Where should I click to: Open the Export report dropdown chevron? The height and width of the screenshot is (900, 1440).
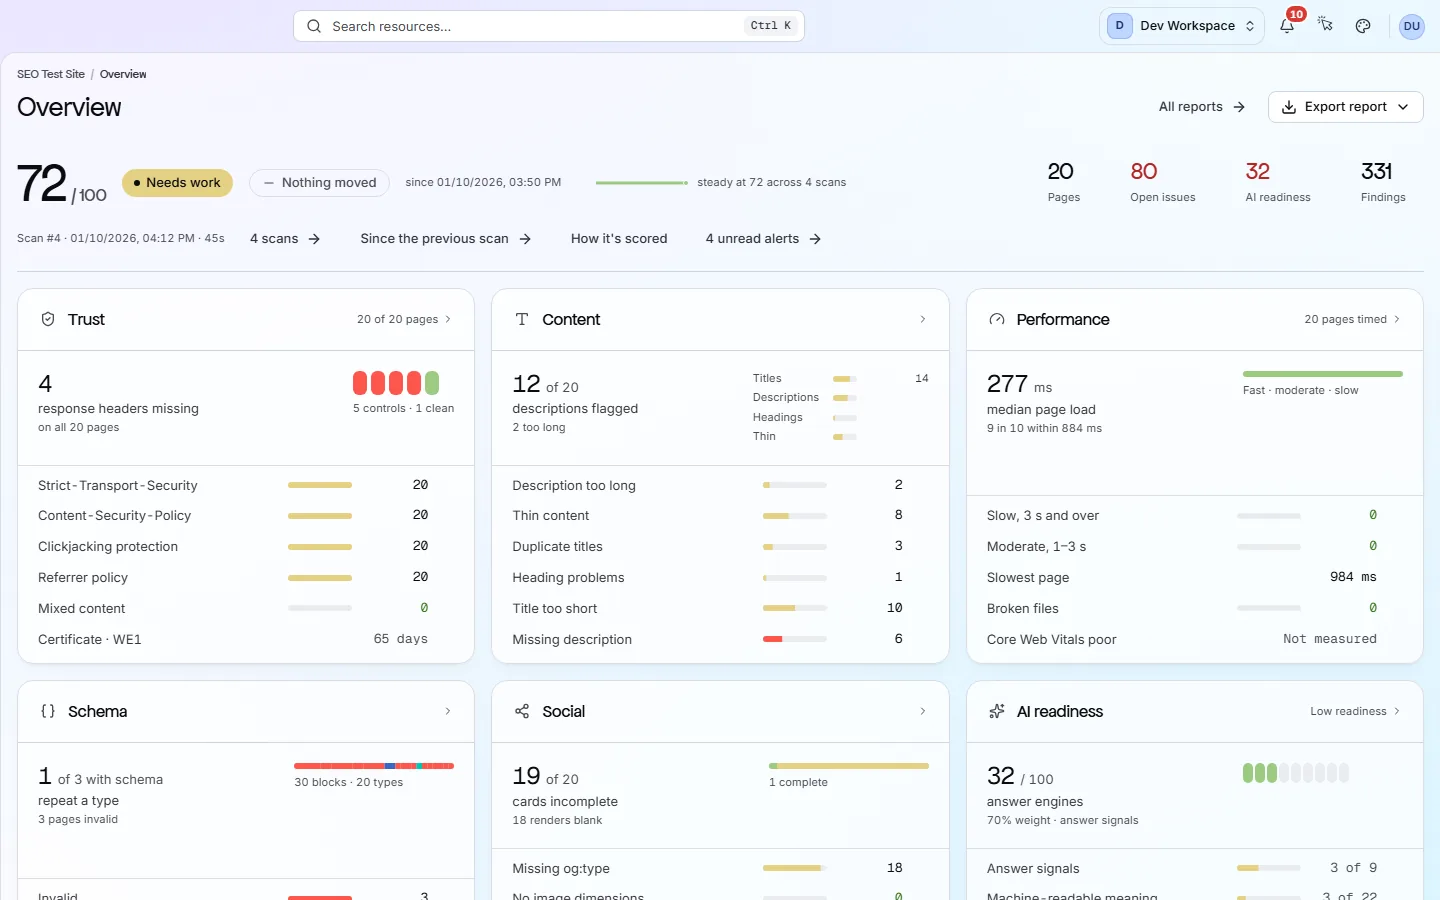pyautogui.click(x=1403, y=107)
